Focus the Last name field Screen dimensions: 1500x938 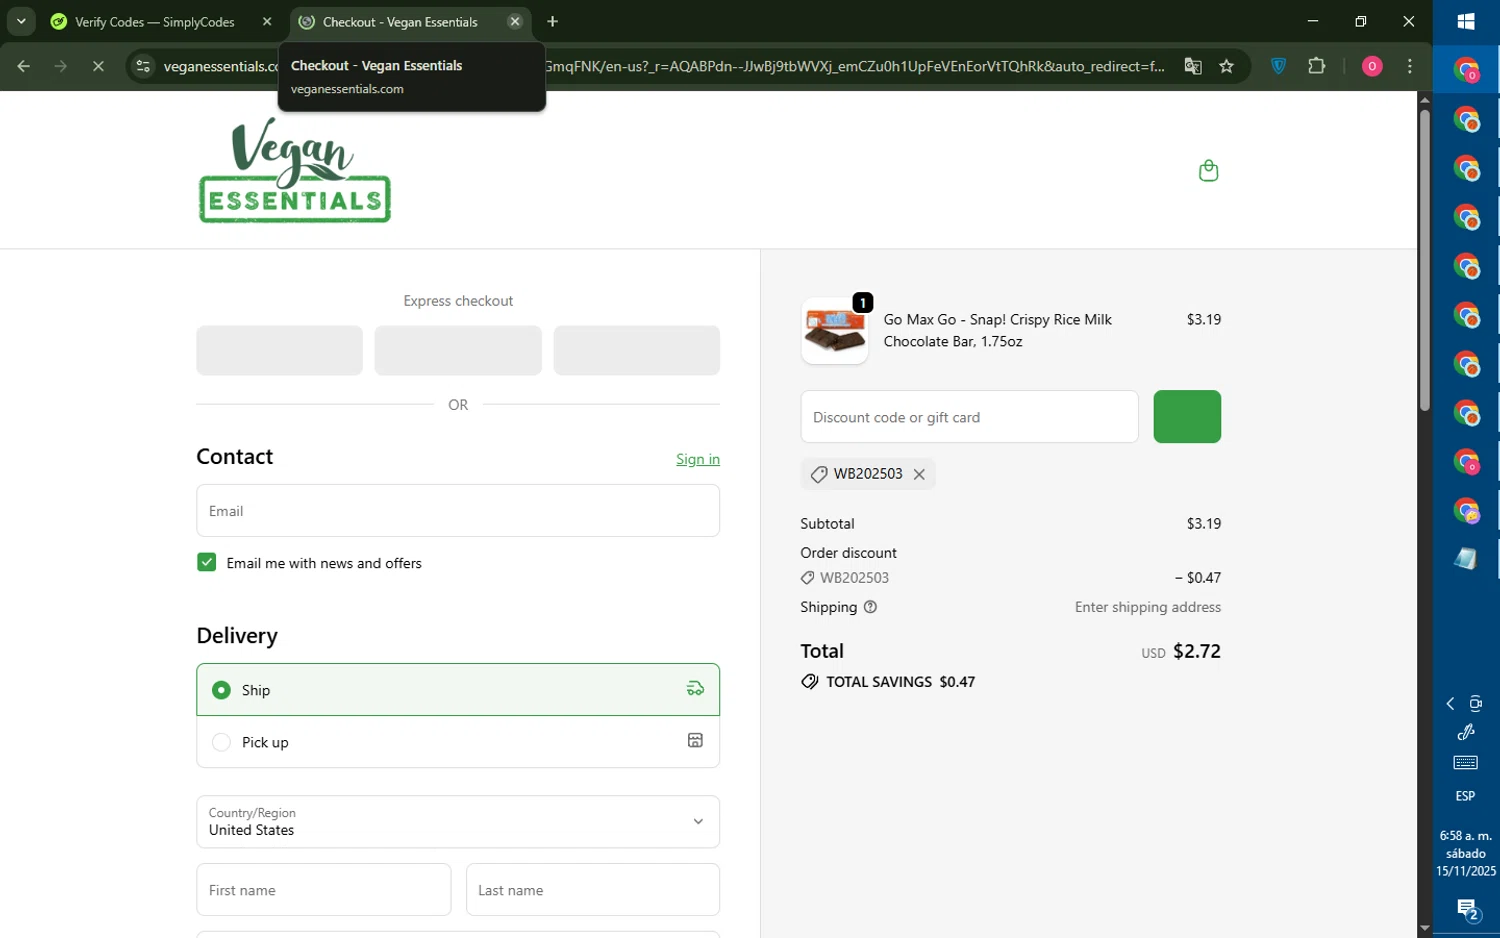click(x=593, y=890)
